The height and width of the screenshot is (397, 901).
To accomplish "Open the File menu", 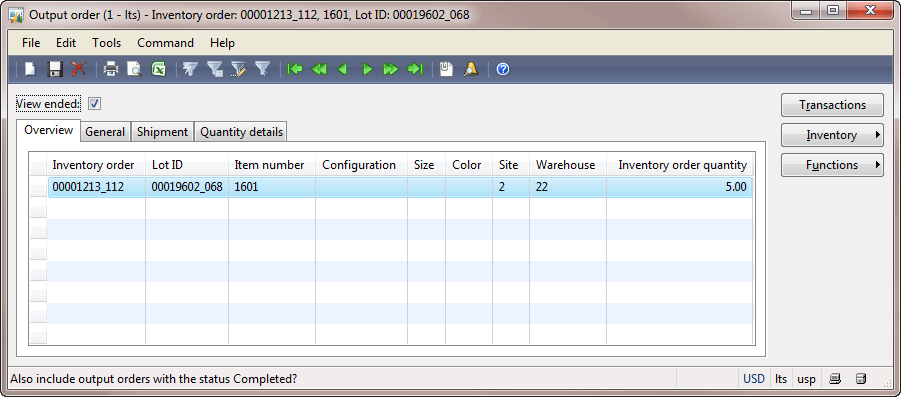I will point(31,43).
